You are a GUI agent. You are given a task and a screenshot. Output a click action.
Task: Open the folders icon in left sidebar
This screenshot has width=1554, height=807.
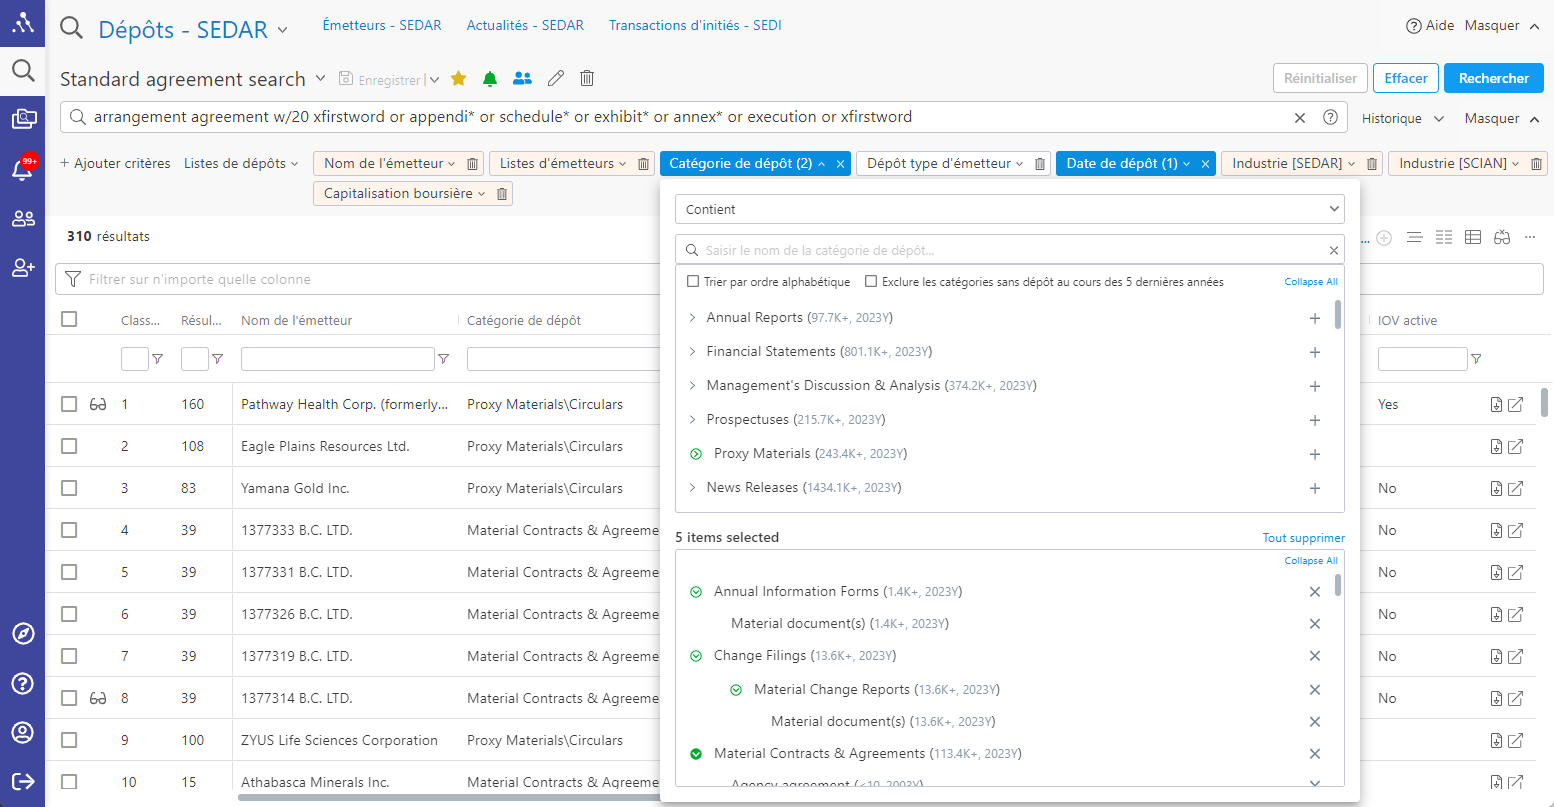coord(23,119)
